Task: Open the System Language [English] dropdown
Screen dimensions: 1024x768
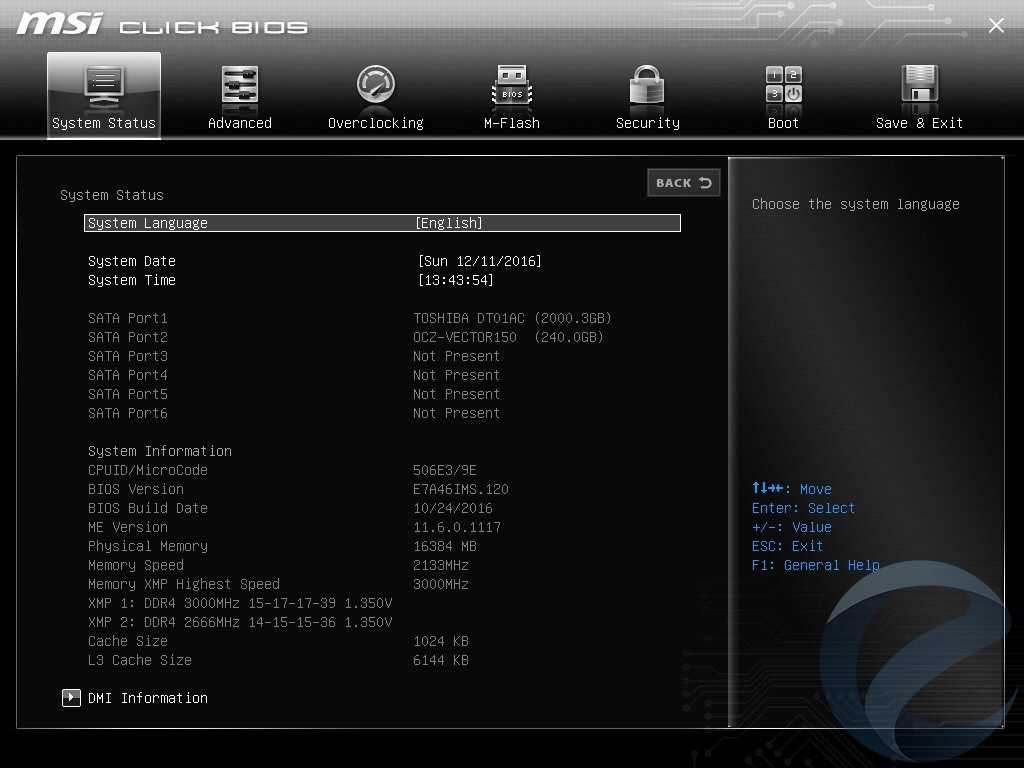Action: tap(449, 223)
